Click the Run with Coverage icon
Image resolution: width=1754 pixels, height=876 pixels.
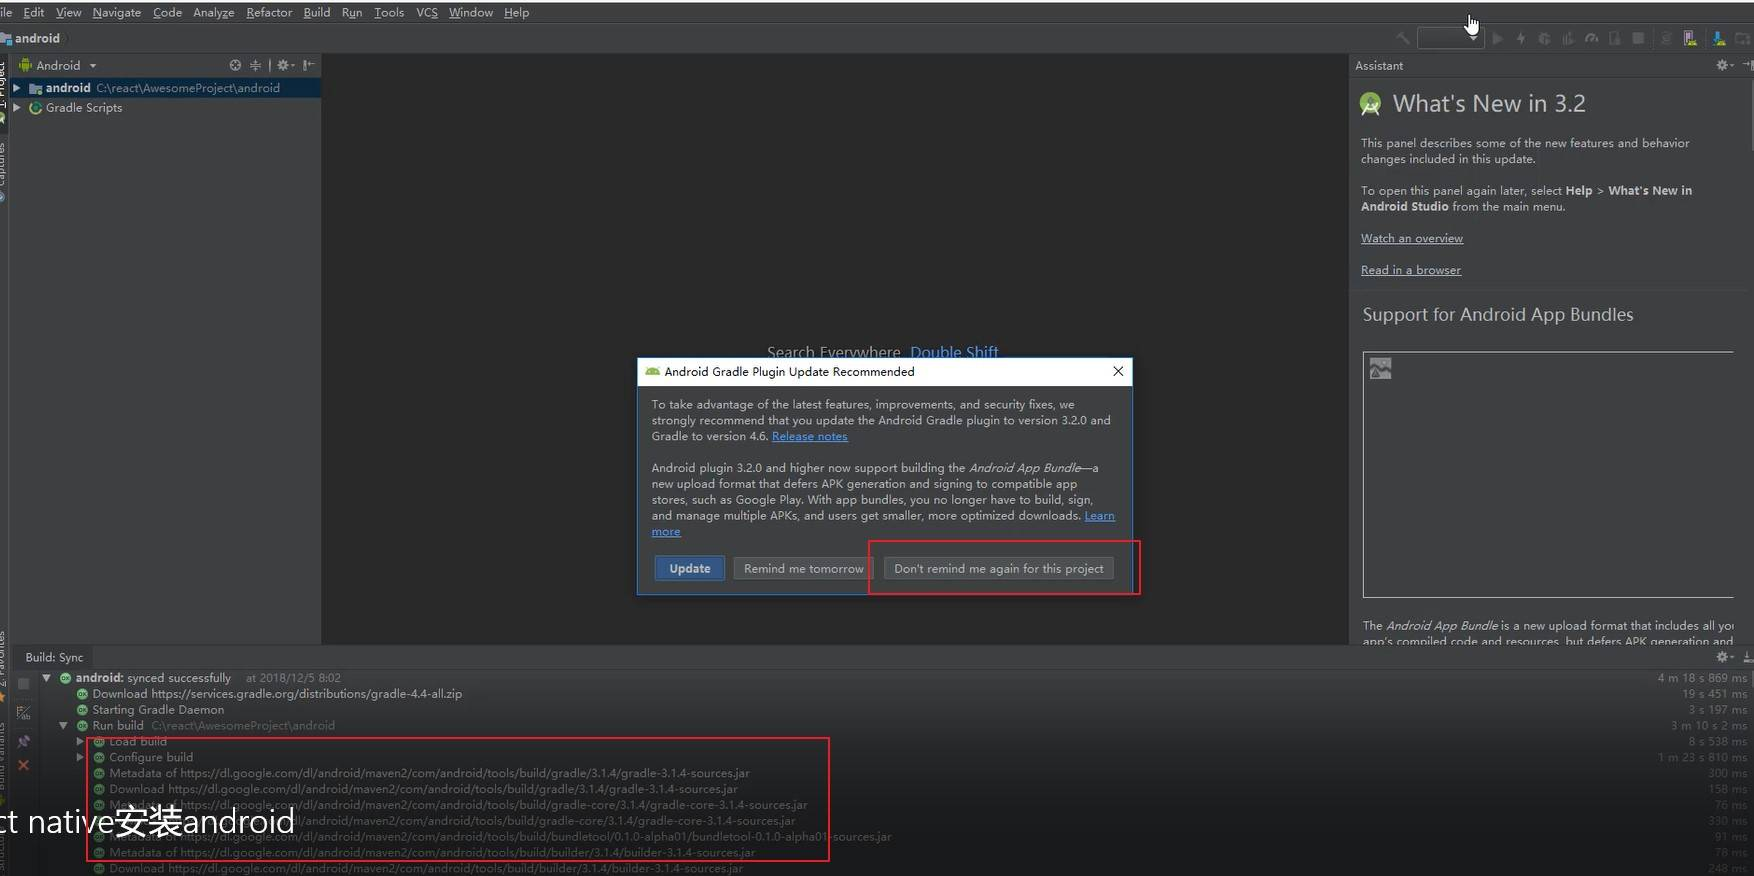click(x=1567, y=38)
